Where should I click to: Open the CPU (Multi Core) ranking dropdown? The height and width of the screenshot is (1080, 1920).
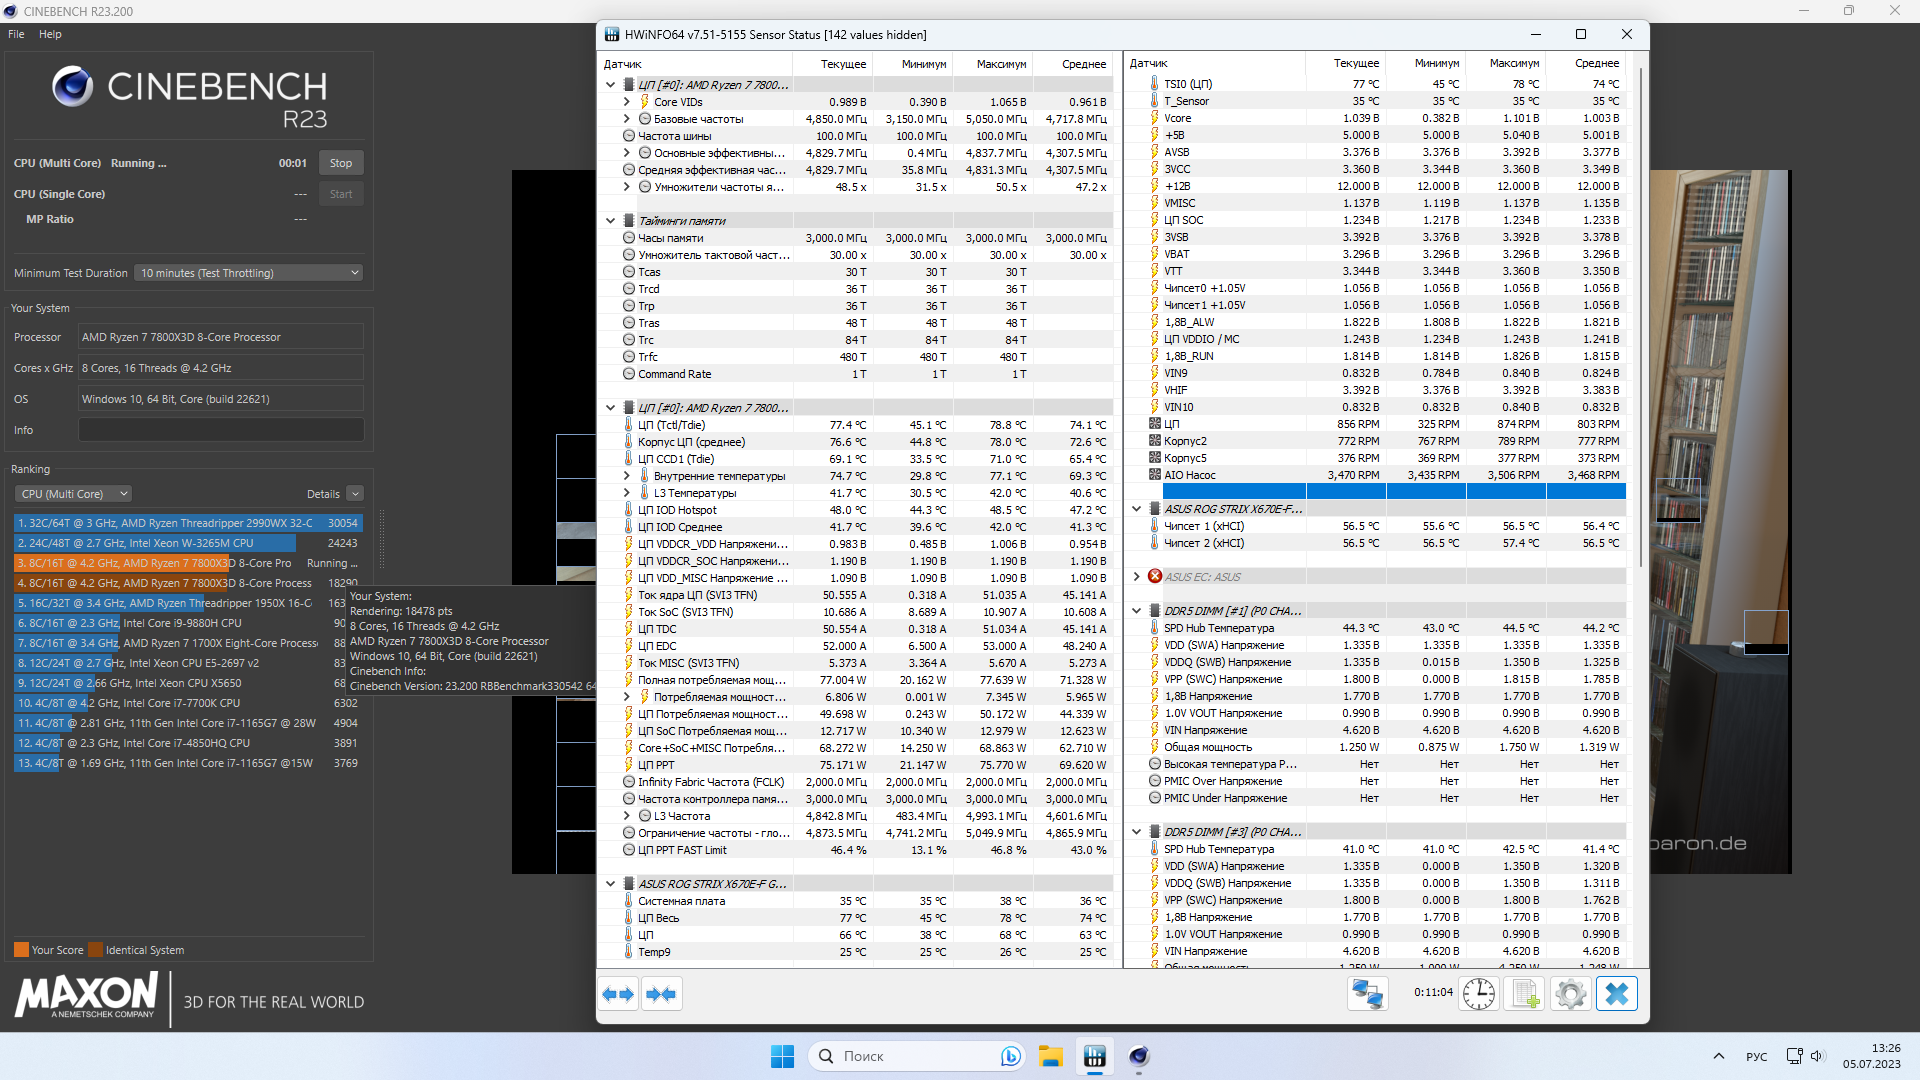coord(74,494)
